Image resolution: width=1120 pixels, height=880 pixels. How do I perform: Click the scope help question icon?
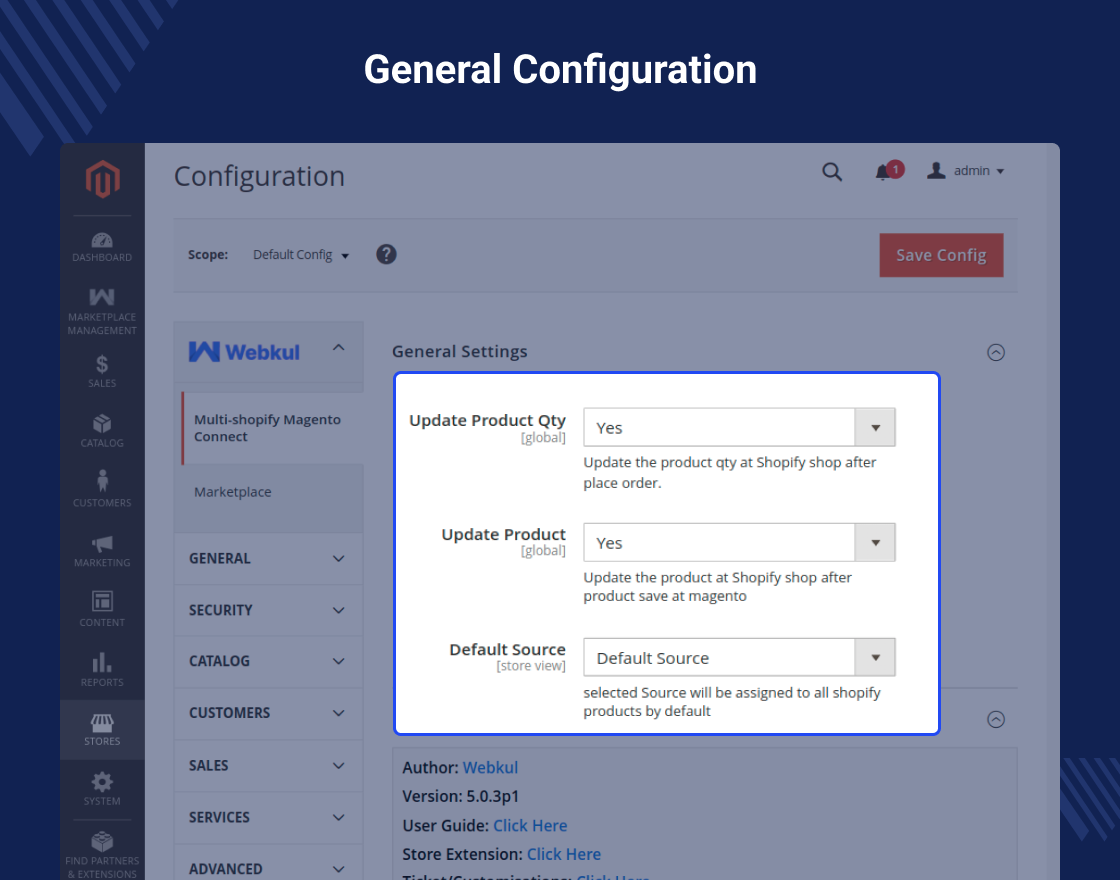[386, 254]
